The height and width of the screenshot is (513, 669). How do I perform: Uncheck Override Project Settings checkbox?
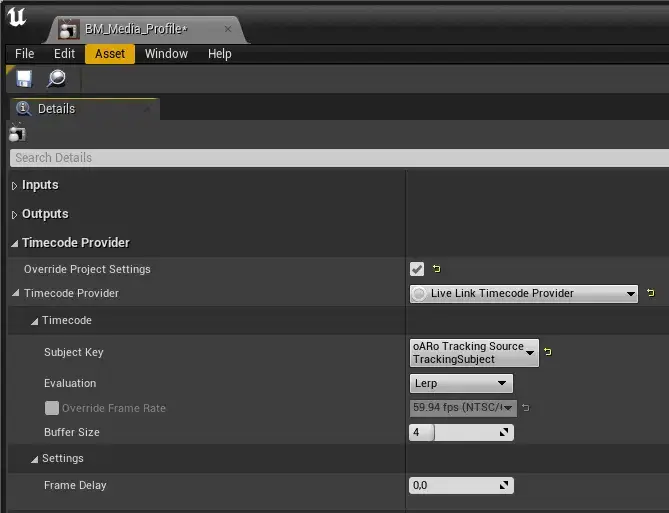pyautogui.click(x=417, y=269)
